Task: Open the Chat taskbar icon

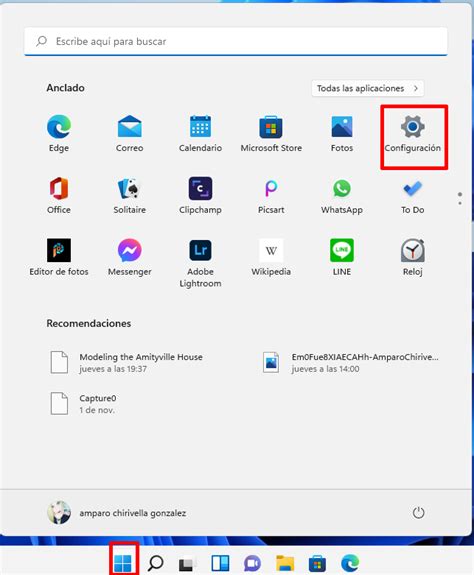Action: pyautogui.click(x=253, y=563)
